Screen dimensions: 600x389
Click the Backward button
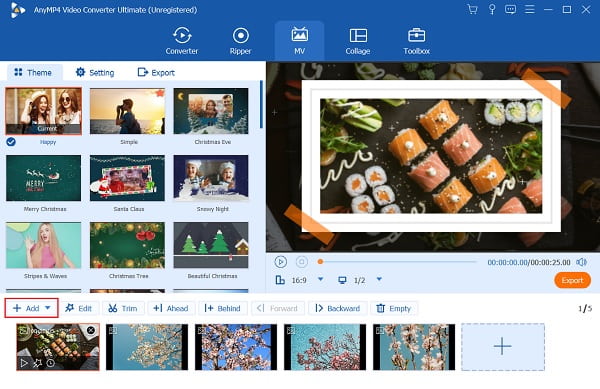click(338, 308)
